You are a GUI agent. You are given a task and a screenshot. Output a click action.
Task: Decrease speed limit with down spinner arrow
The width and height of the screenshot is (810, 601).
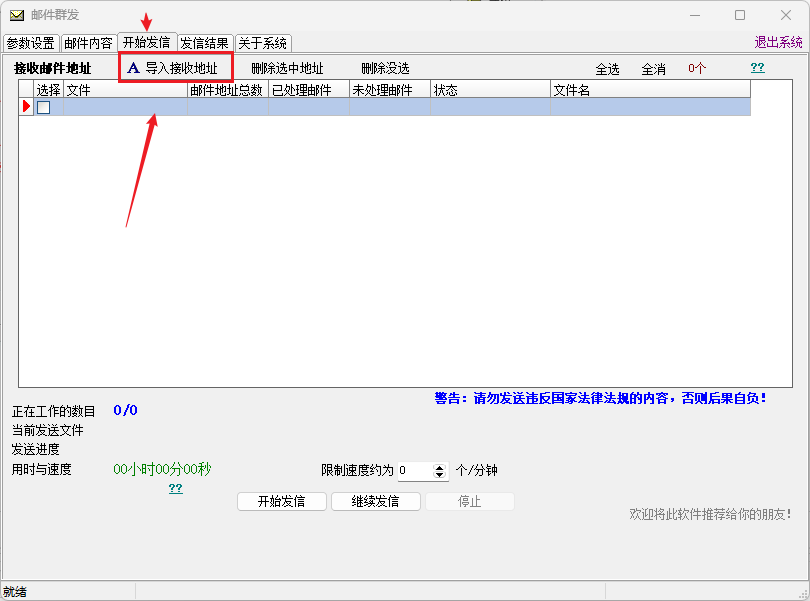click(439, 474)
